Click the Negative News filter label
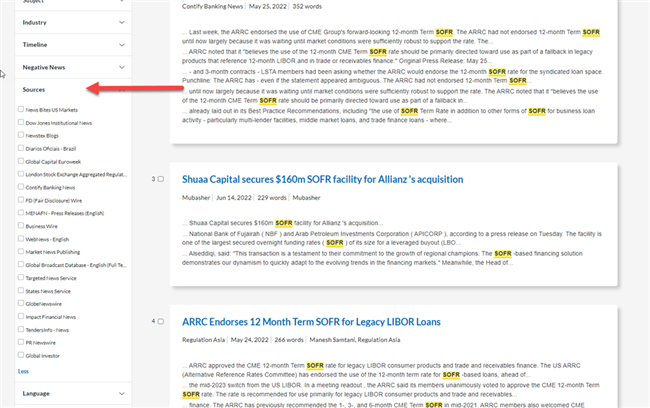Screen dimensions: 650x408 [x=44, y=67]
